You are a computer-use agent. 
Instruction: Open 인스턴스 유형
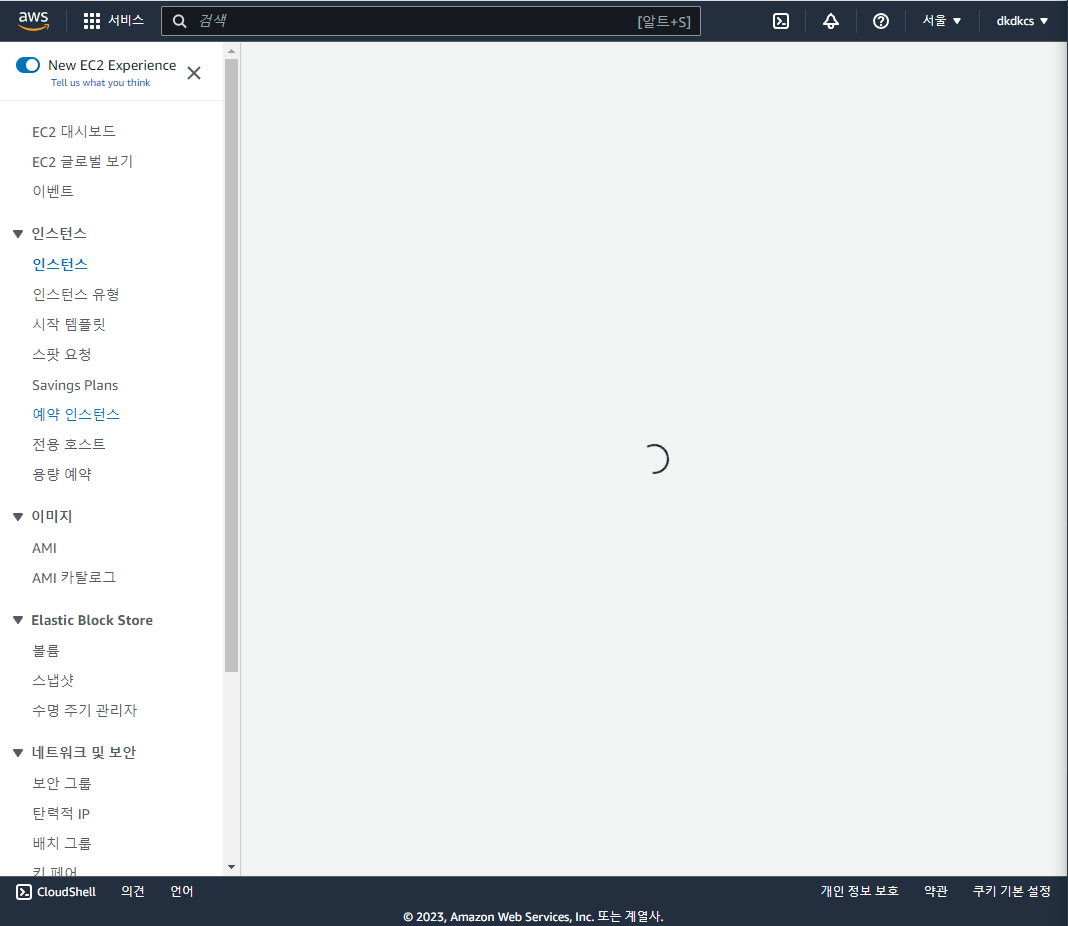tap(76, 294)
